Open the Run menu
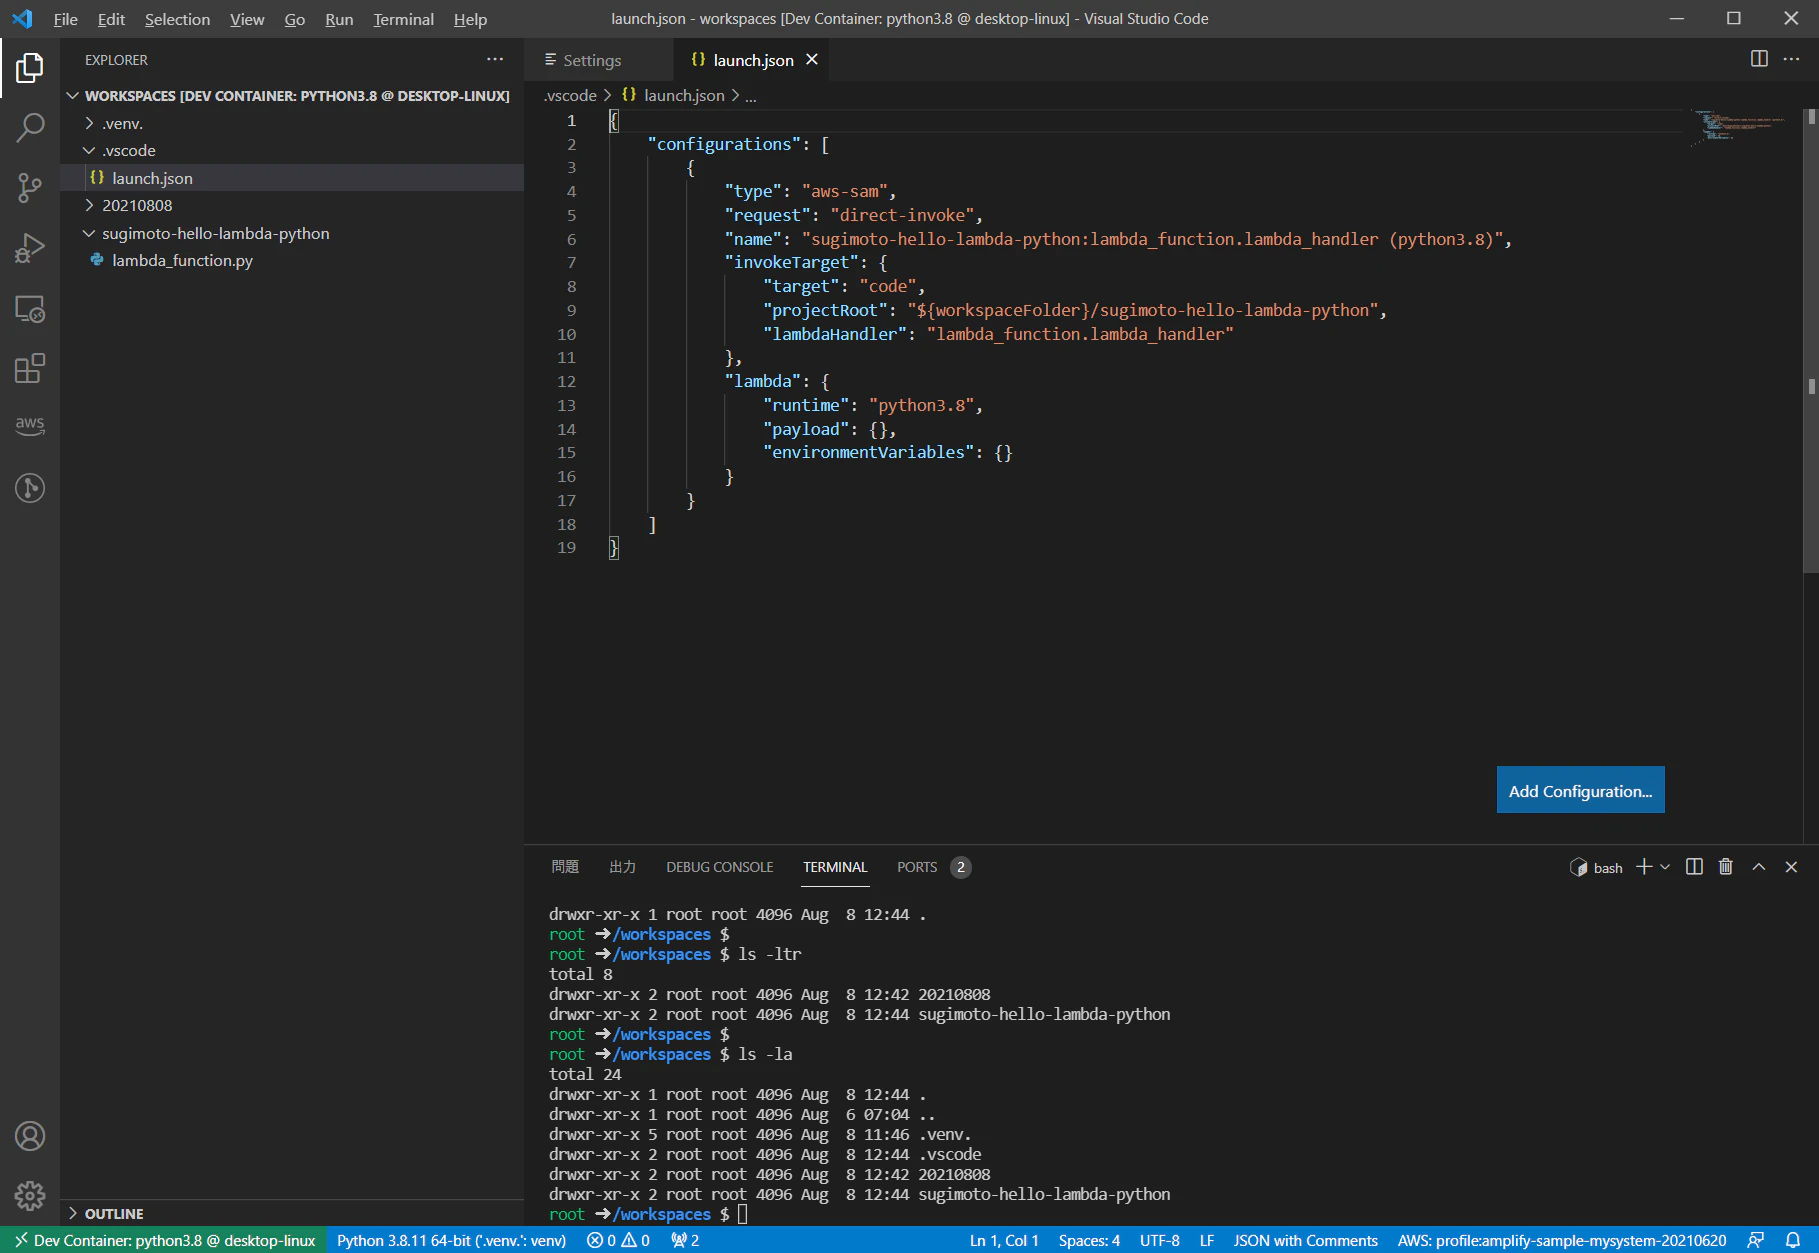Viewport: 1819px width, 1253px height. point(339,19)
